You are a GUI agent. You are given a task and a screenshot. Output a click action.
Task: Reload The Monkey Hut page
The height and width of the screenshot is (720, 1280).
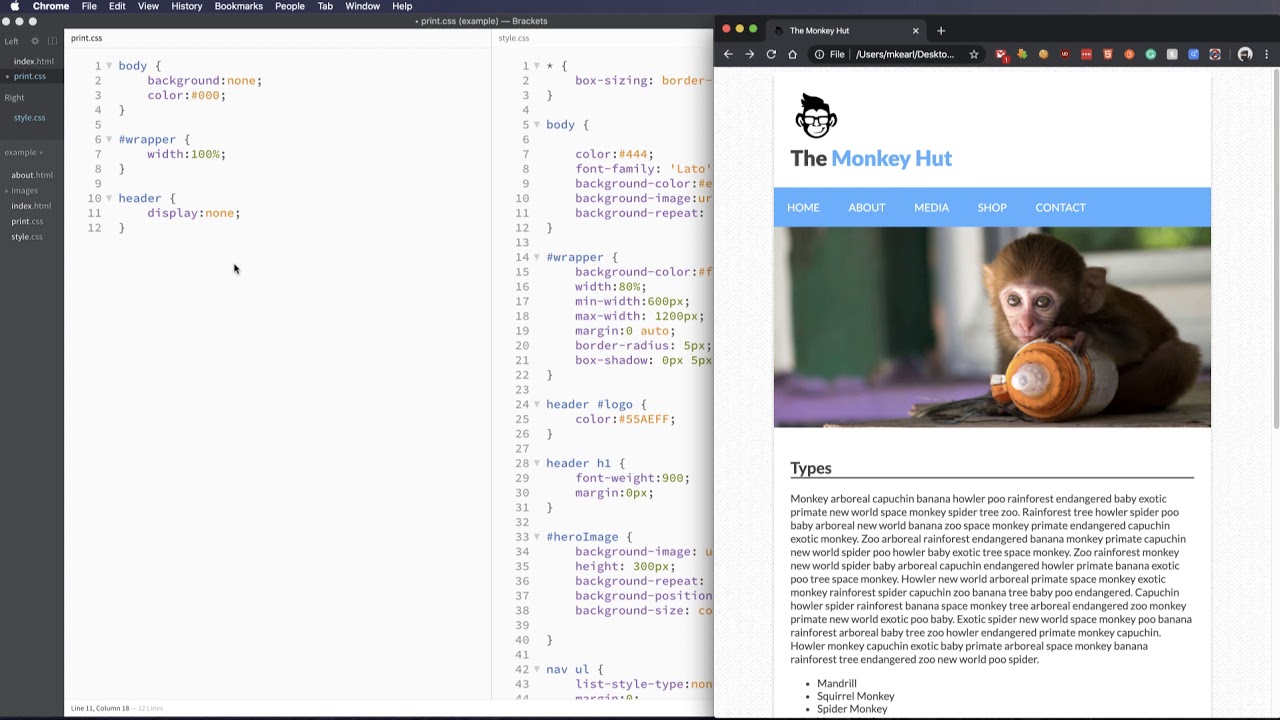tap(771, 54)
